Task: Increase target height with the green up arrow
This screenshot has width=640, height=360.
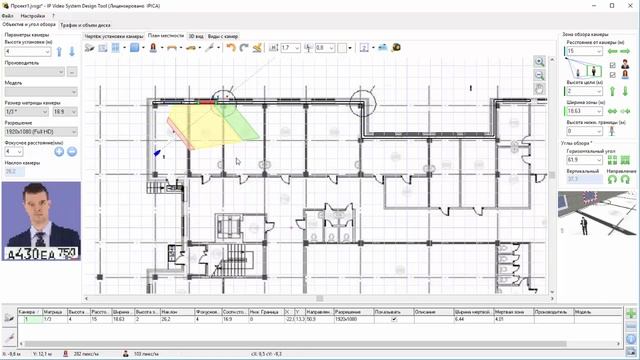Action: coord(612,91)
